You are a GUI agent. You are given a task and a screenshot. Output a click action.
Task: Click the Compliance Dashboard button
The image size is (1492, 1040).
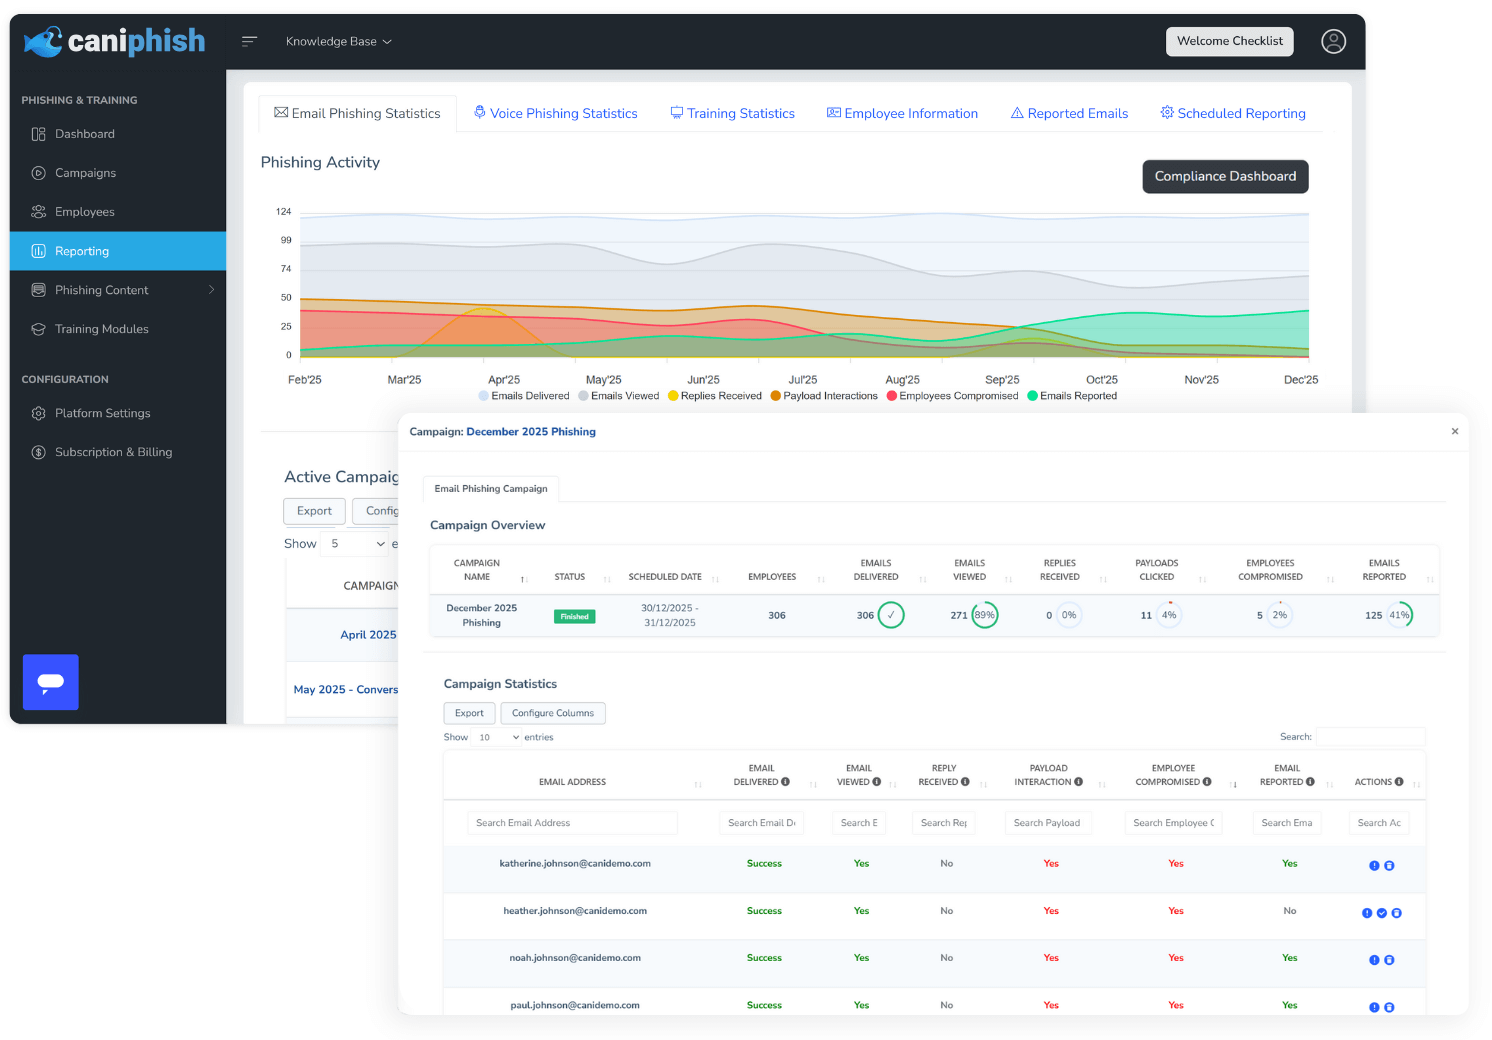click(x=1225, y=176)
